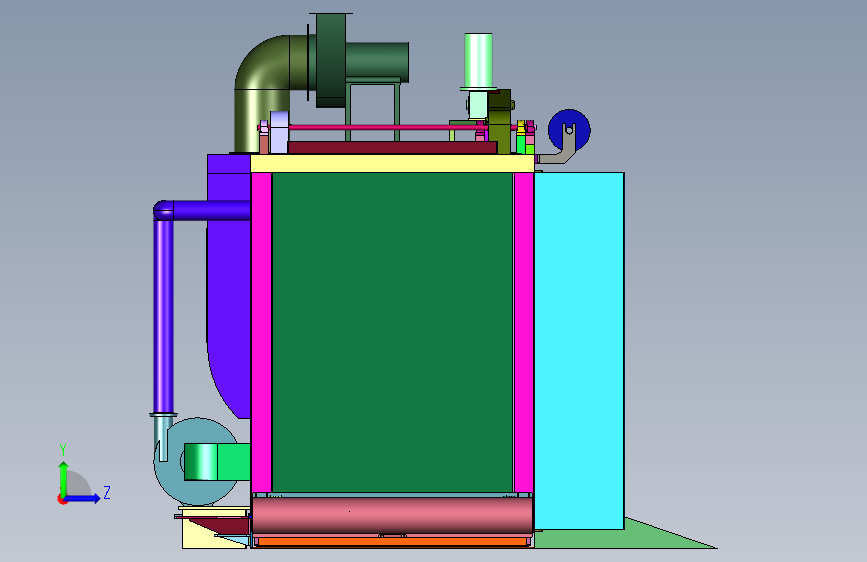Select the dark red plate on the top
Viewport: 867px width, 562px height.
pos(392,148)
